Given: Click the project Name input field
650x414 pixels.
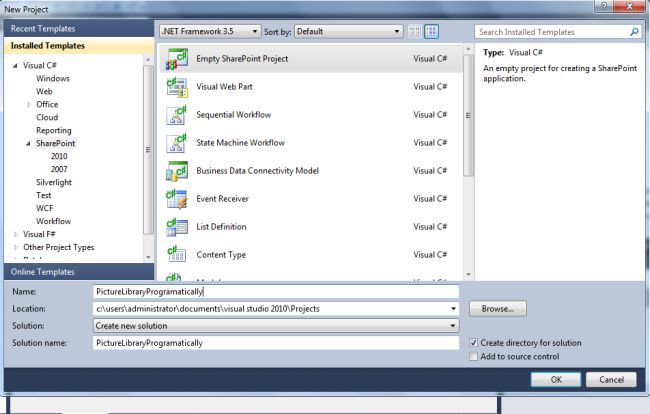Looking at the screenshot, I should [276, 292].
